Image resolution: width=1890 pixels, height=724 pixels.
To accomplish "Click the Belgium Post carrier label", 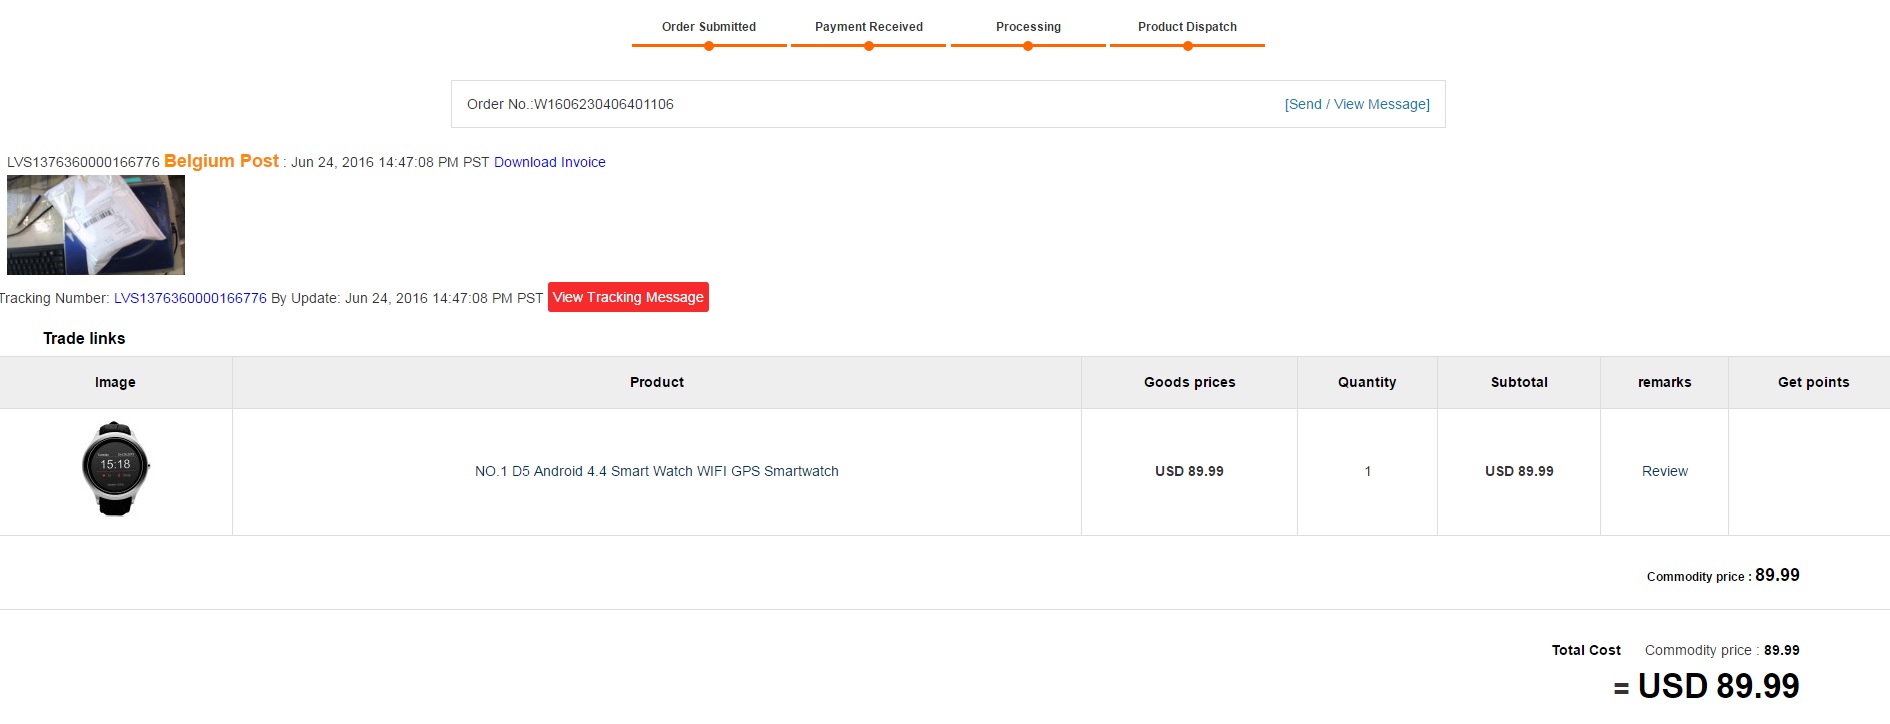I will point(221,161).
